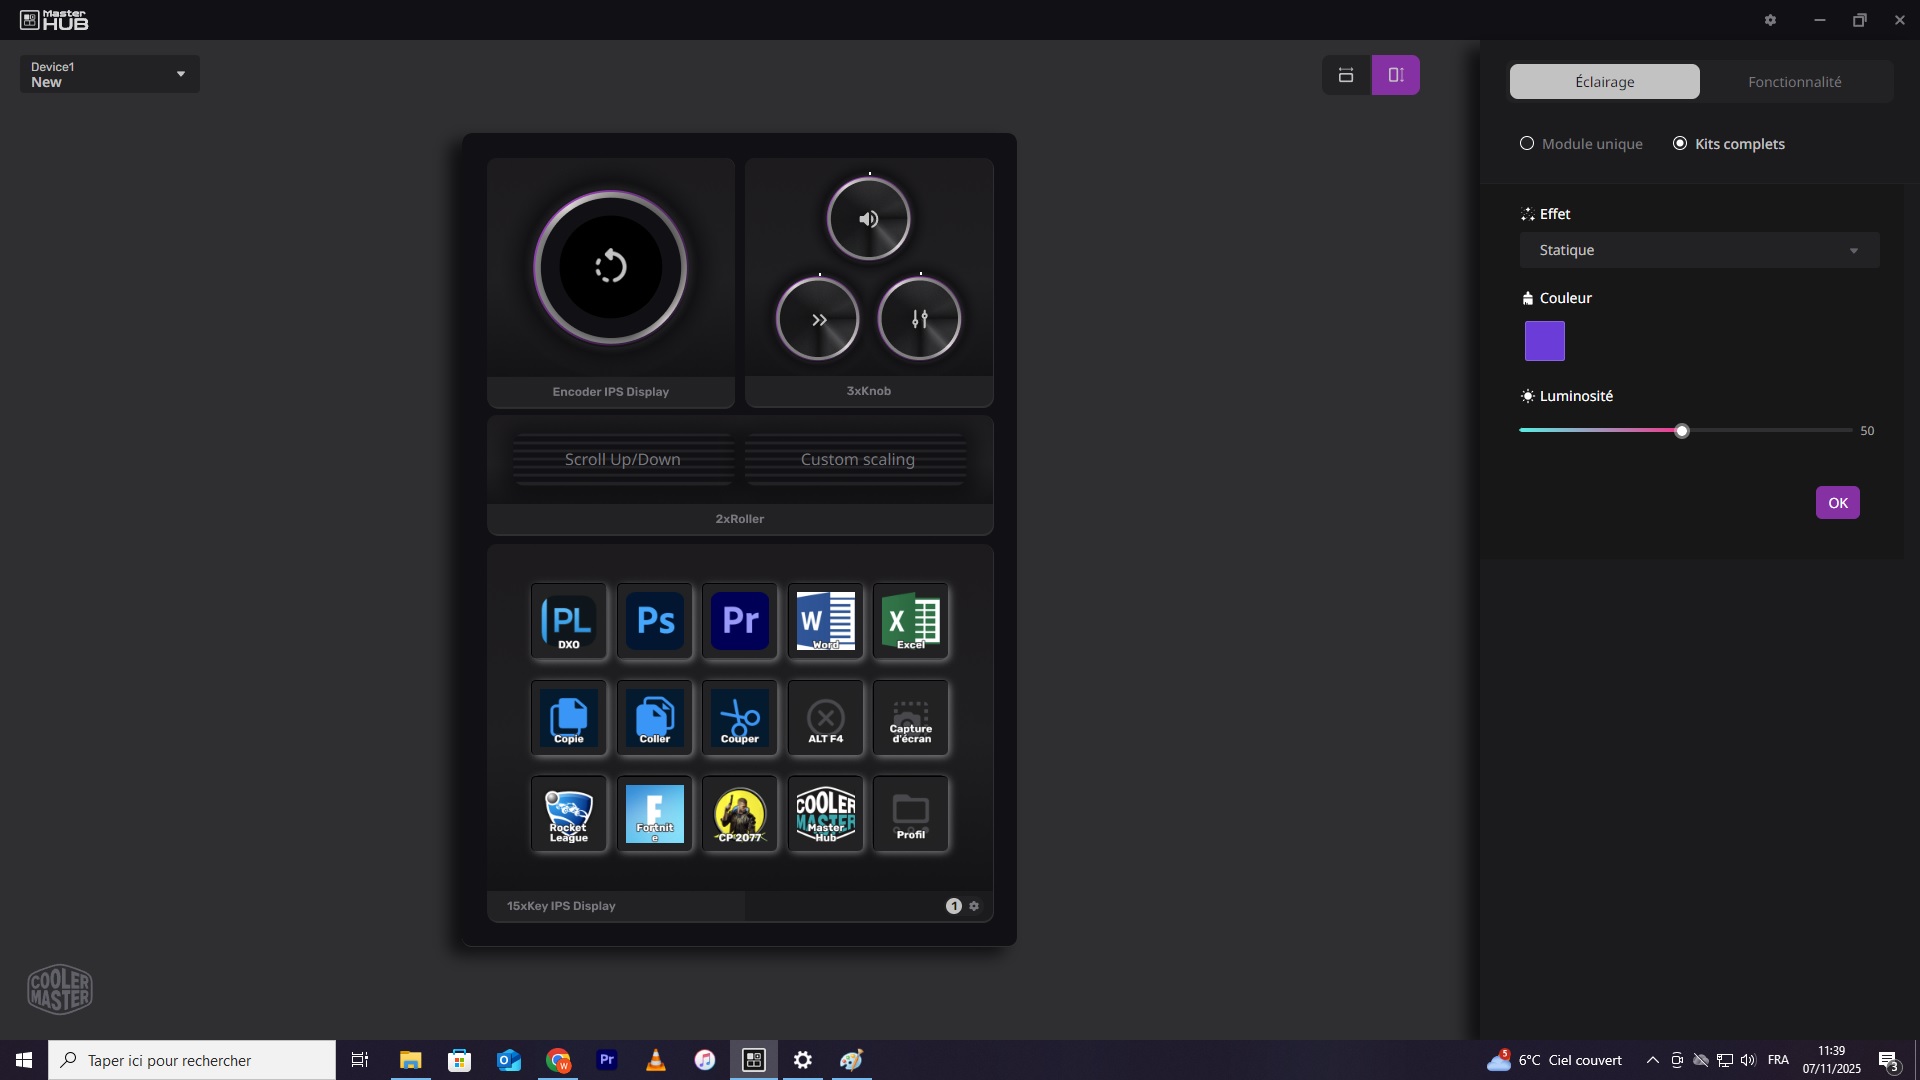1920x1080 pixels.
Task: Select the volume knob
Action: pos(868,219)
